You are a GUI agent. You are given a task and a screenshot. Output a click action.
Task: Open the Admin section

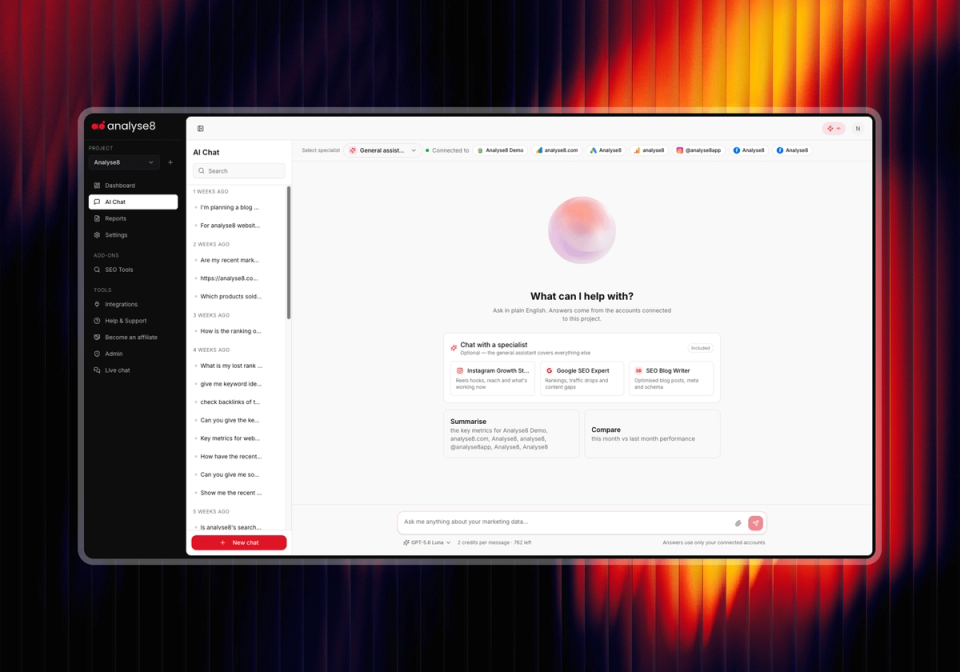point(133,354)
